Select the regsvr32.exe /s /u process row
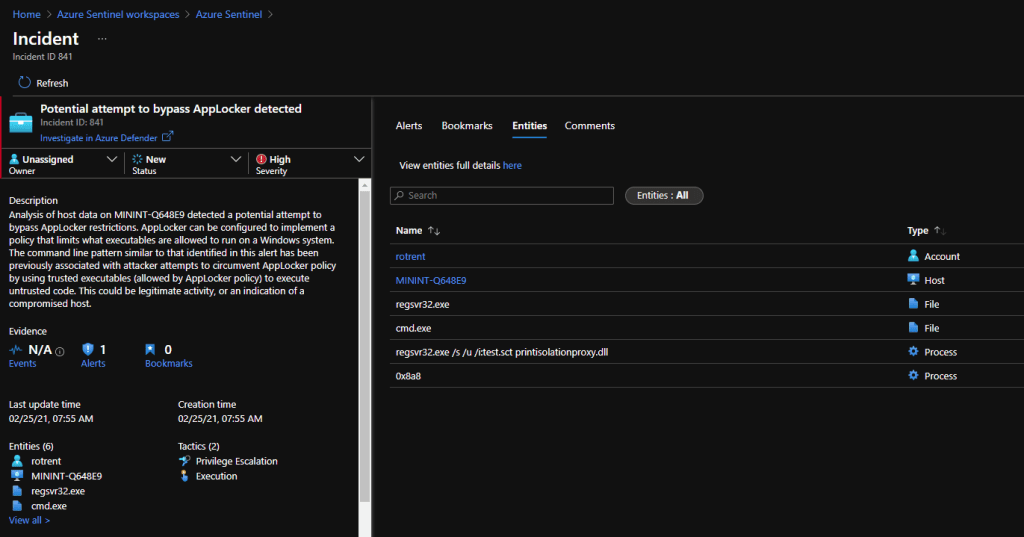This screenshot has width=1024, height=537. coord(707,351)
